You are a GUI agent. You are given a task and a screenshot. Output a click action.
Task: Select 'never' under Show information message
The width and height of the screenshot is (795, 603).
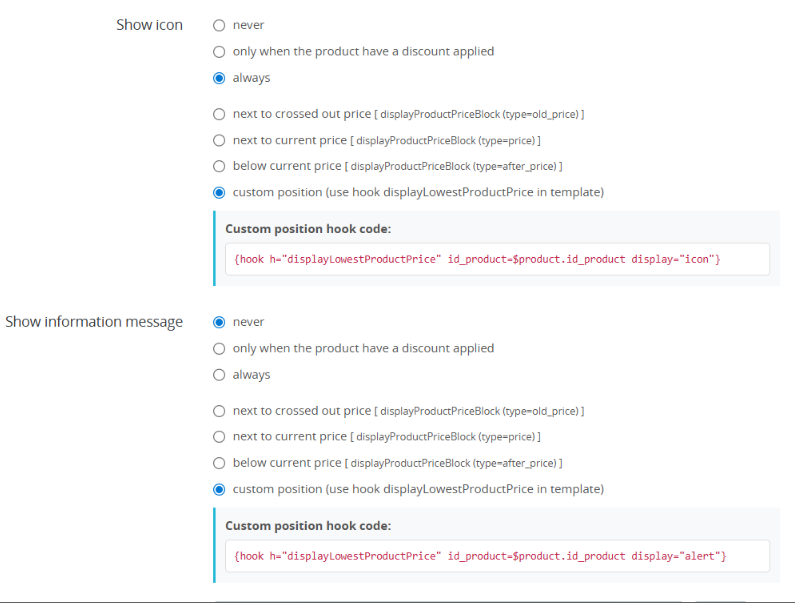coord(219,322)
